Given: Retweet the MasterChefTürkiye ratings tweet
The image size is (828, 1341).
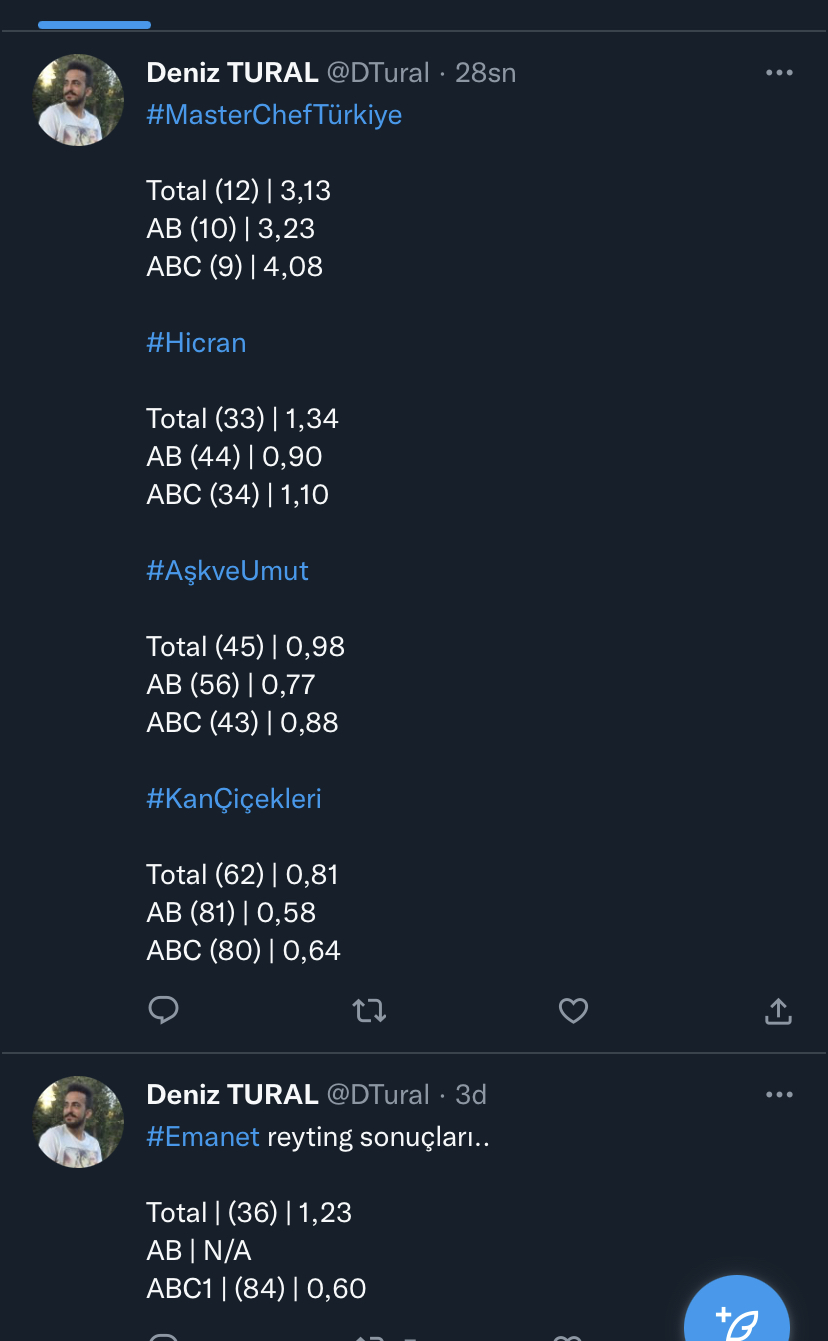Looking at the screenshot, I should pos(370,1011).
